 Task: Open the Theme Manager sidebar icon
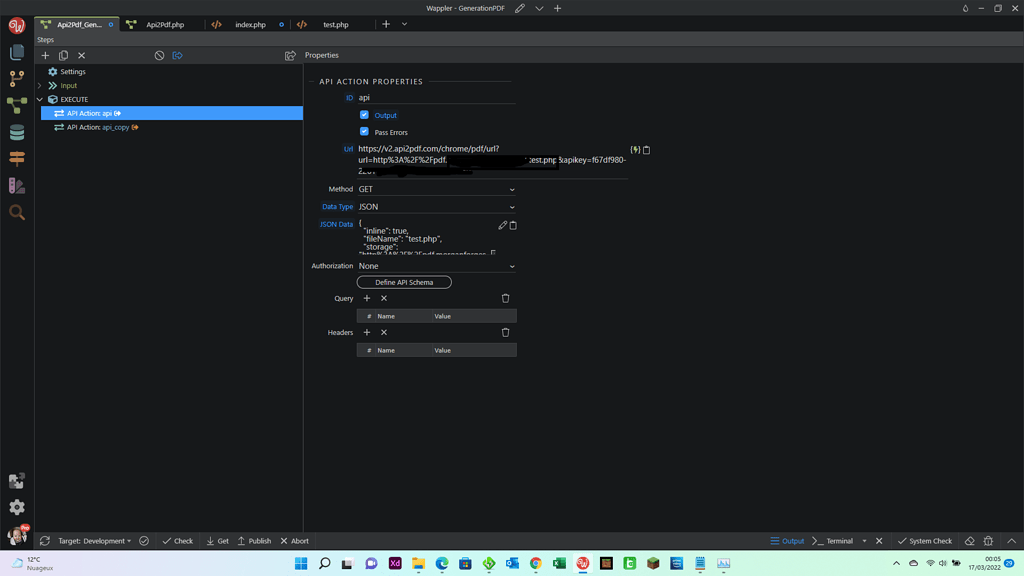pos(17,185)
